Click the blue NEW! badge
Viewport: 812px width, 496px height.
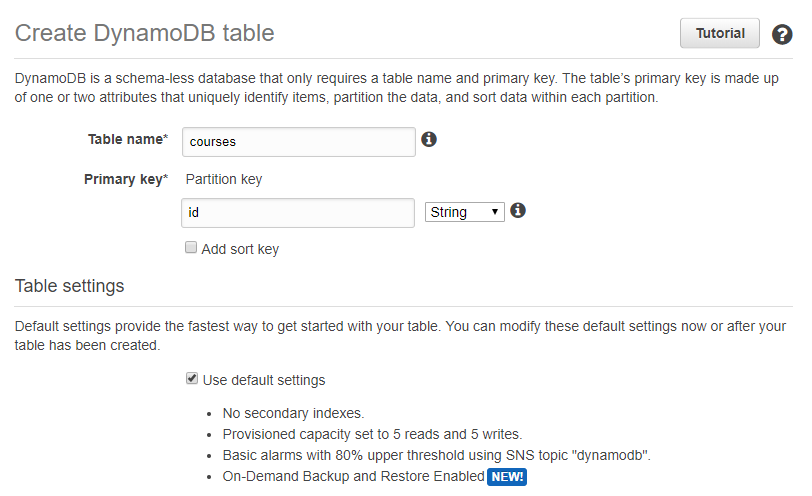[507, 476]
